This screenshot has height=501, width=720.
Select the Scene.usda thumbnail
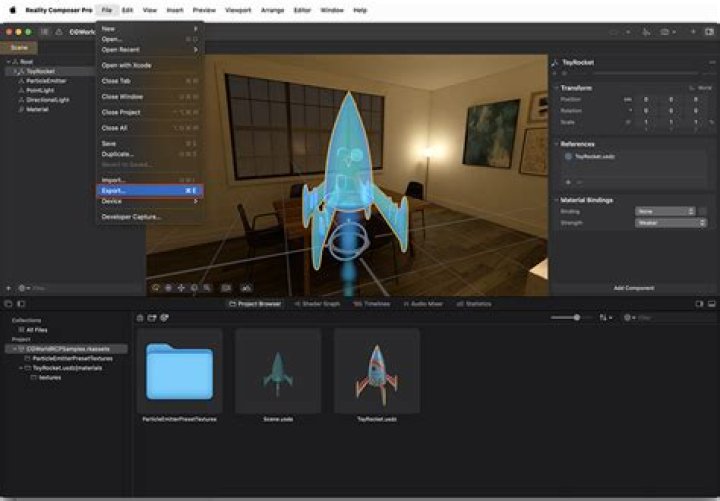tap(278, 372)
